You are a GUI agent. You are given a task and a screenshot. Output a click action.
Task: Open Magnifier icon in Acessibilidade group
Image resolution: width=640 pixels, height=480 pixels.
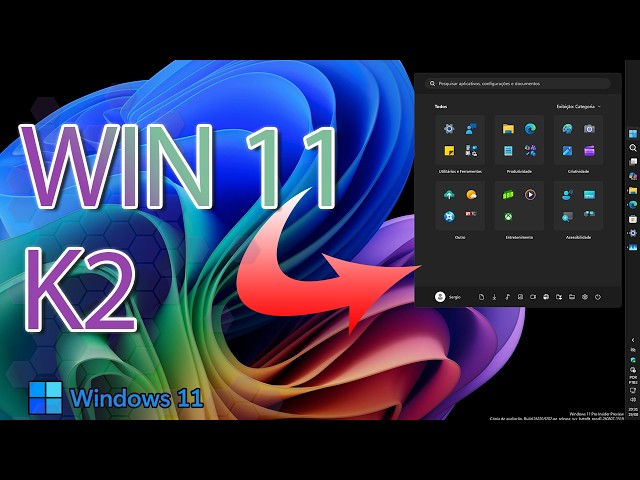pyautogui.click(x=567, y=216)
